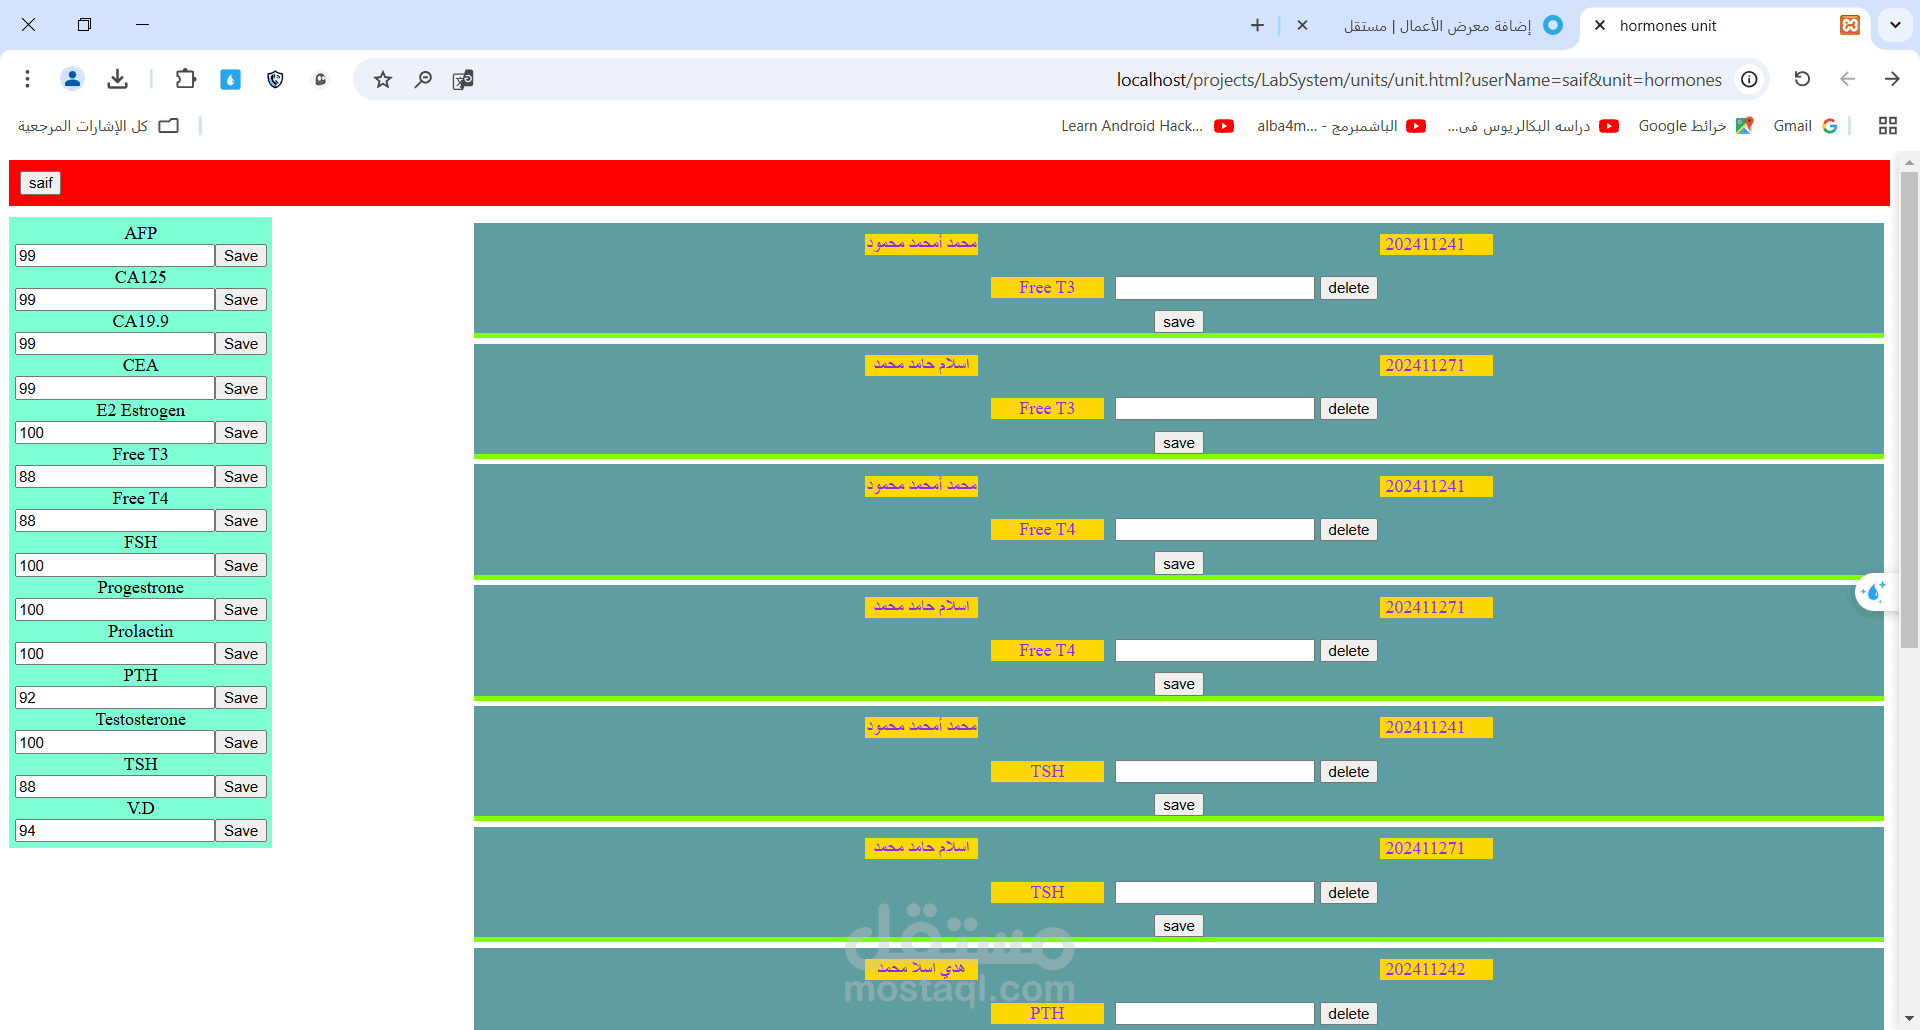Select the hormones unit tab
This screenshot has width=1920, height=1030.
1725,25
